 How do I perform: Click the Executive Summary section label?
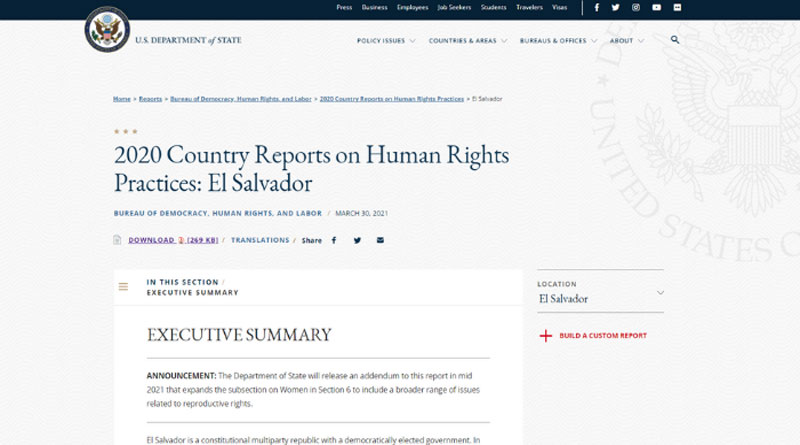[x=192, y=293]
